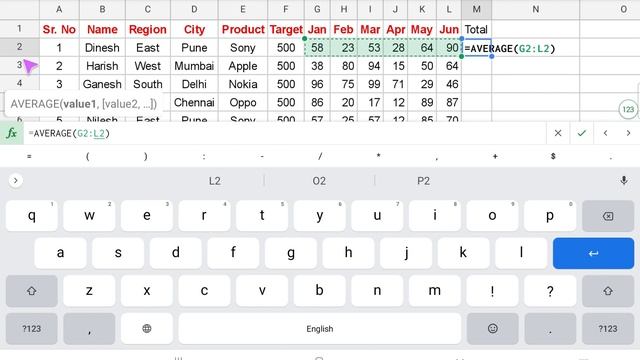Image resolution: width=640 pixels, height=360 pixels.
Task: Tap the English space bar
Action: tap(320, 329)
